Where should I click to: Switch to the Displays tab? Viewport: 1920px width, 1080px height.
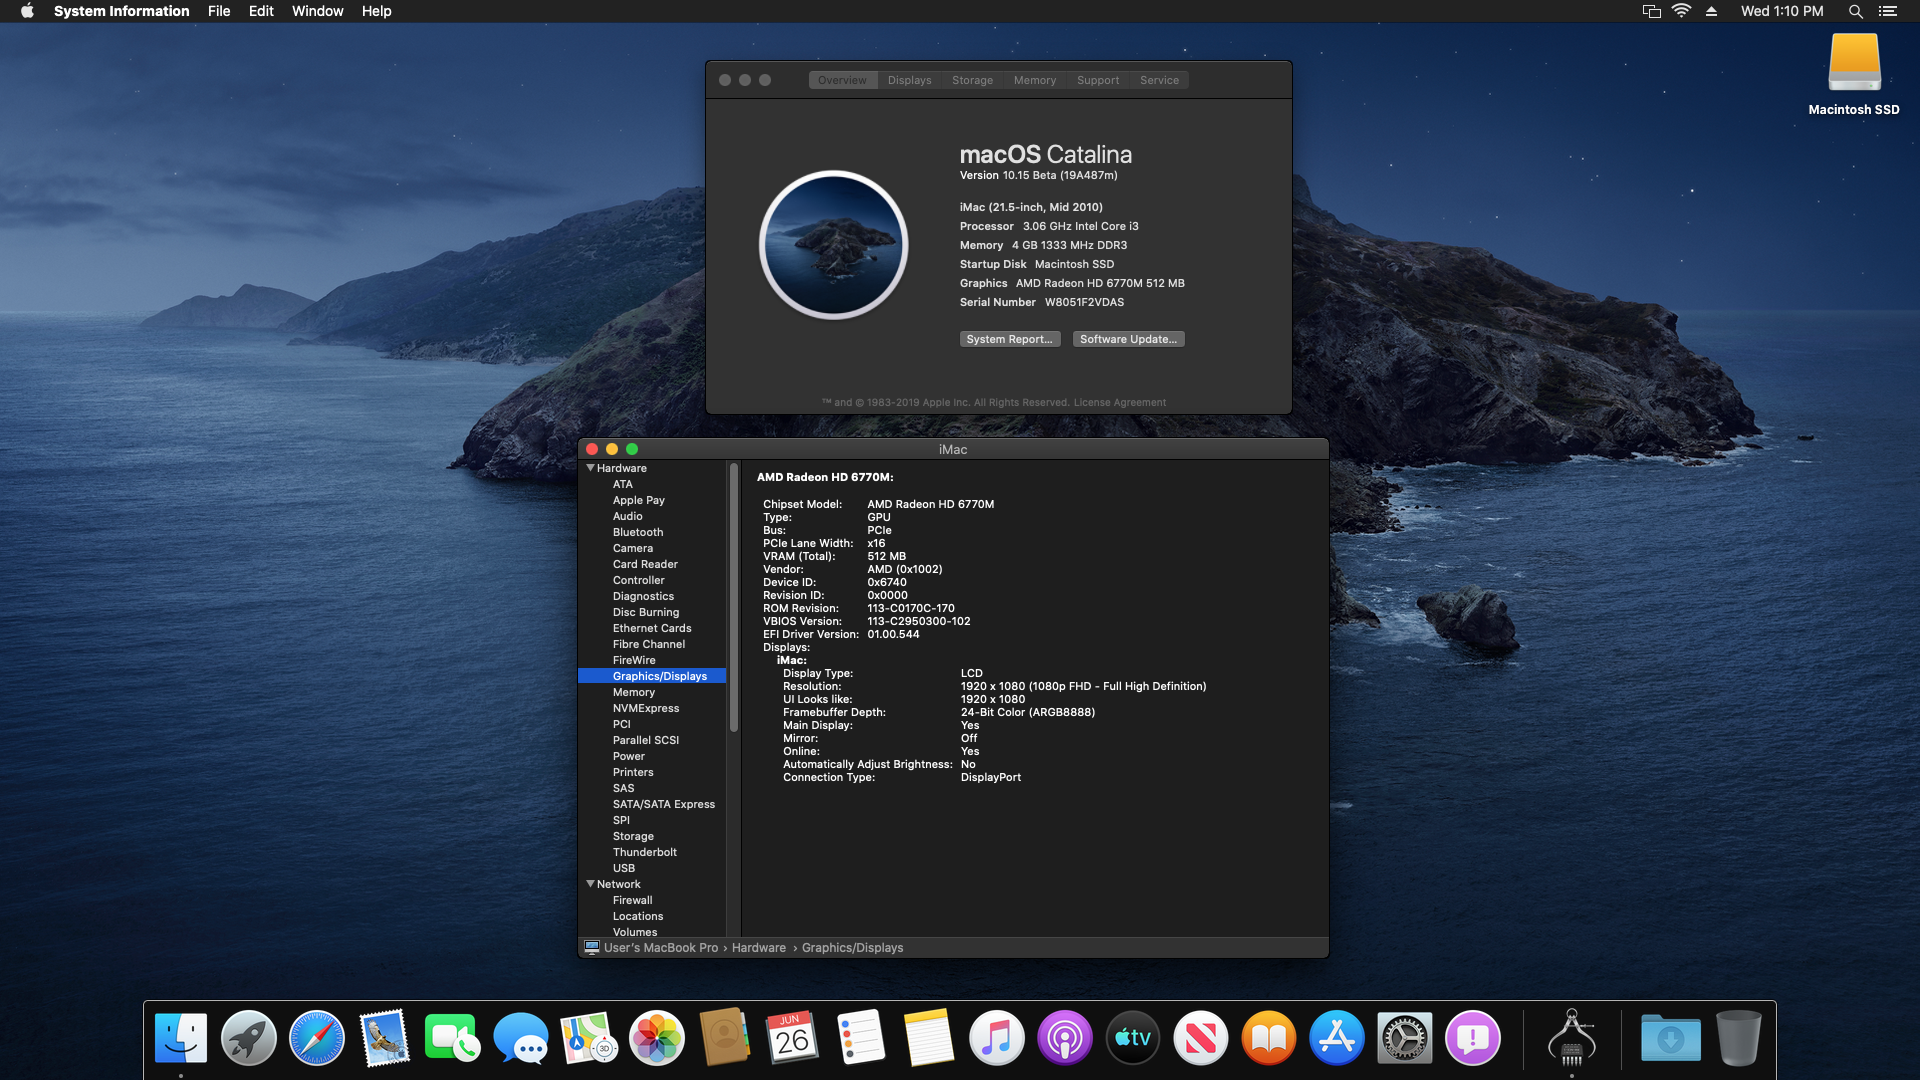(909, 80)
